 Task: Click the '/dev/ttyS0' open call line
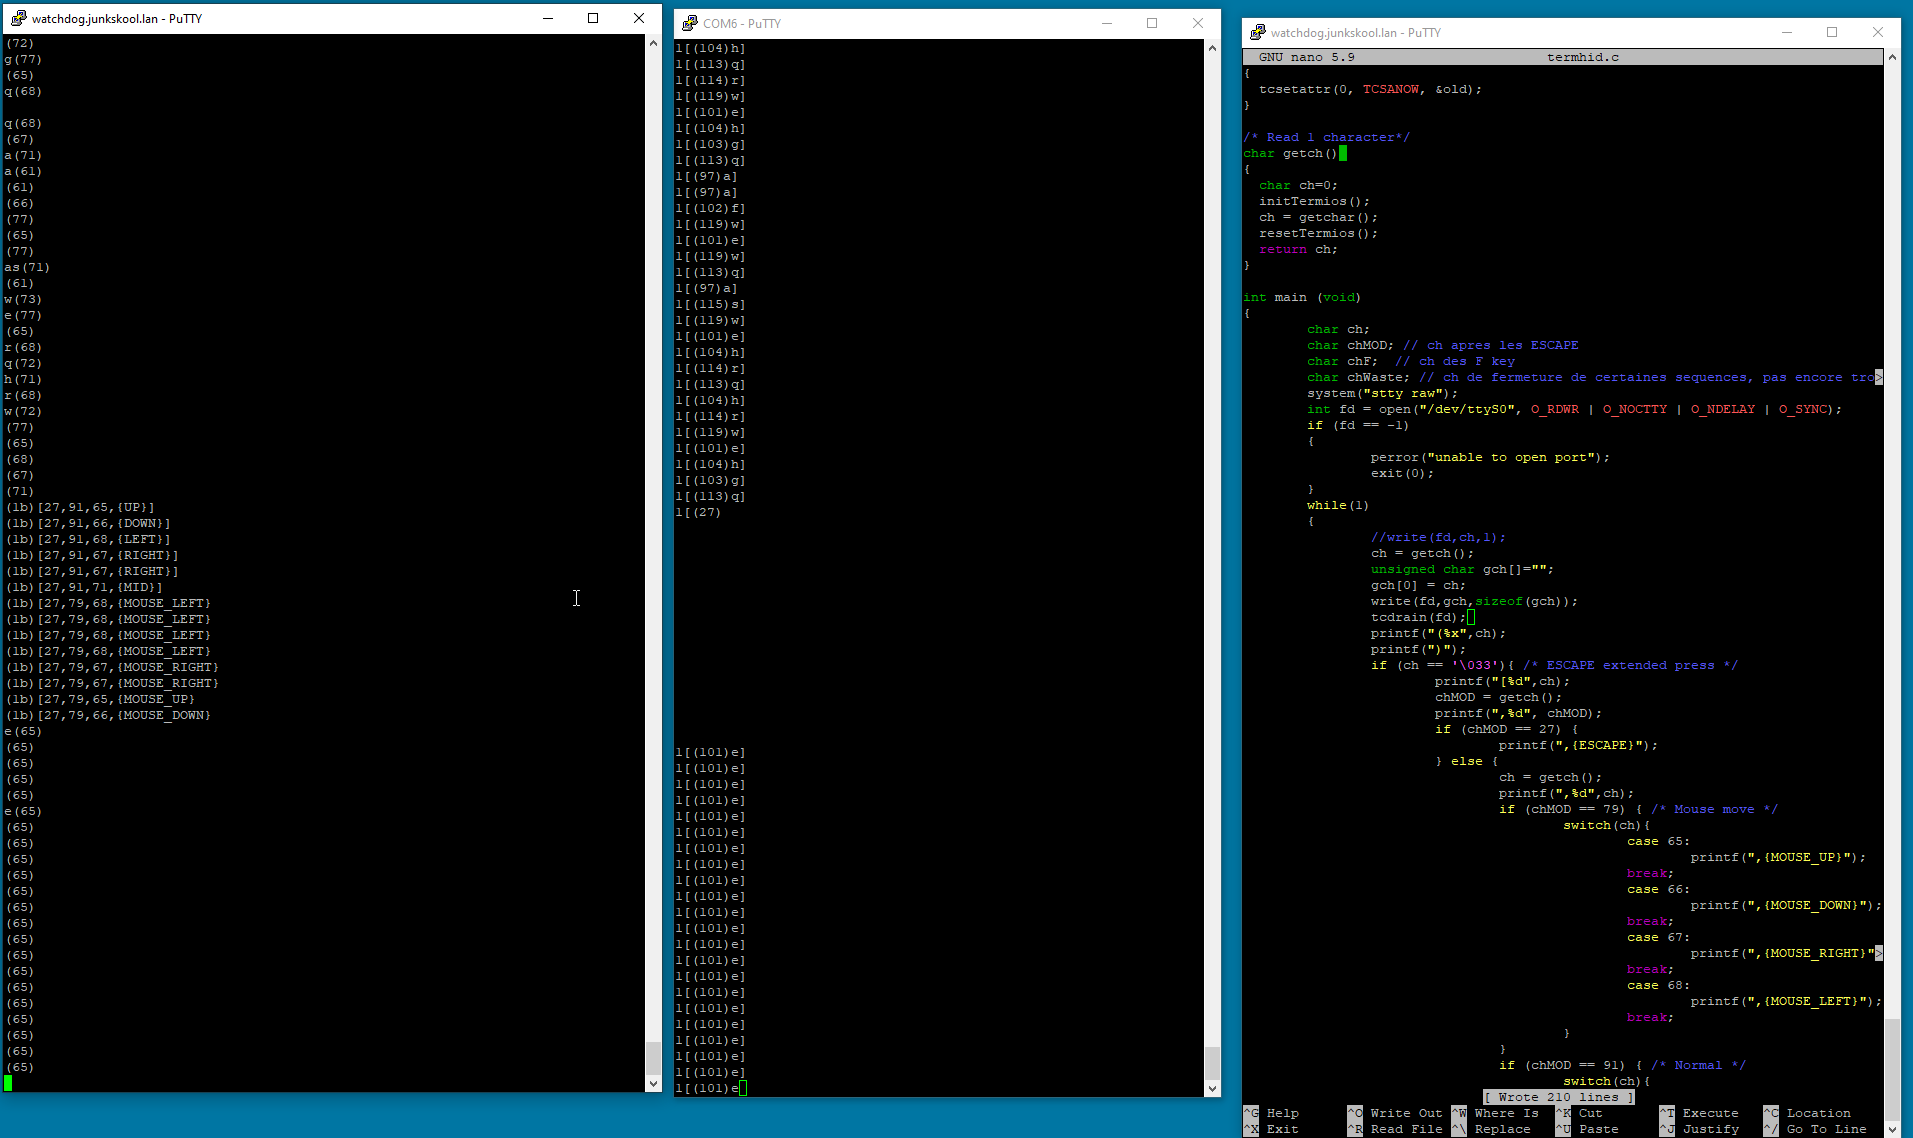pyautogui.click(x=1574, y=409)
